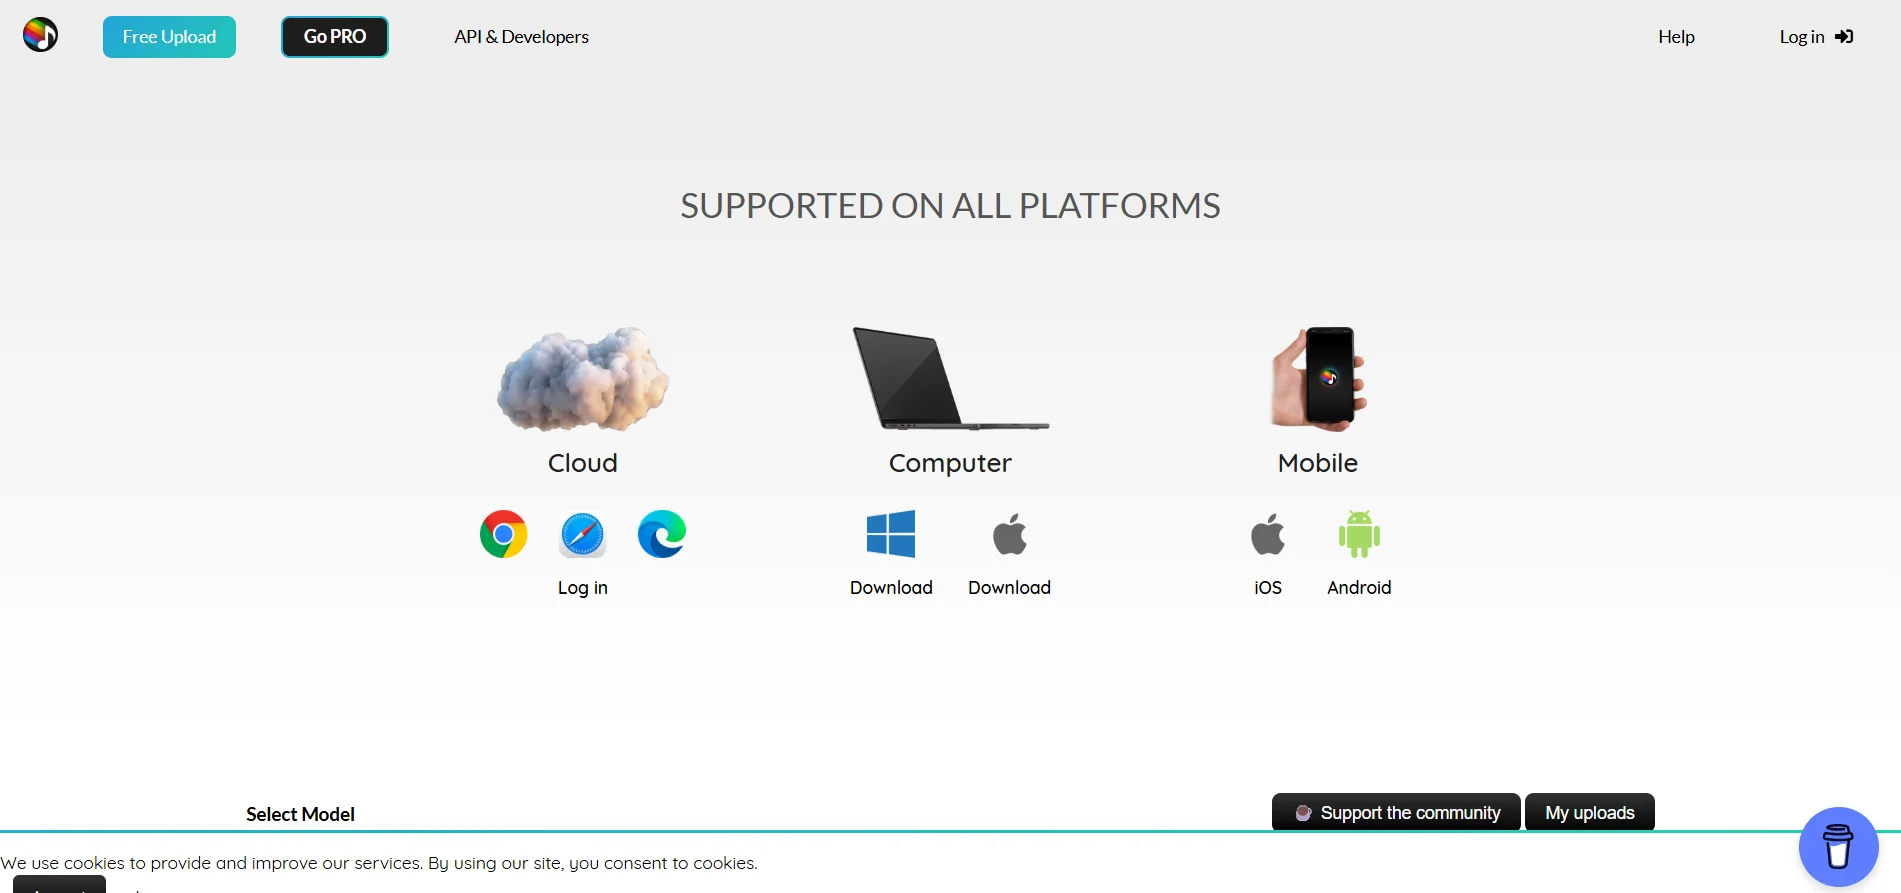Click Download text beneath Mac Apple logo

coord(1009,588)
